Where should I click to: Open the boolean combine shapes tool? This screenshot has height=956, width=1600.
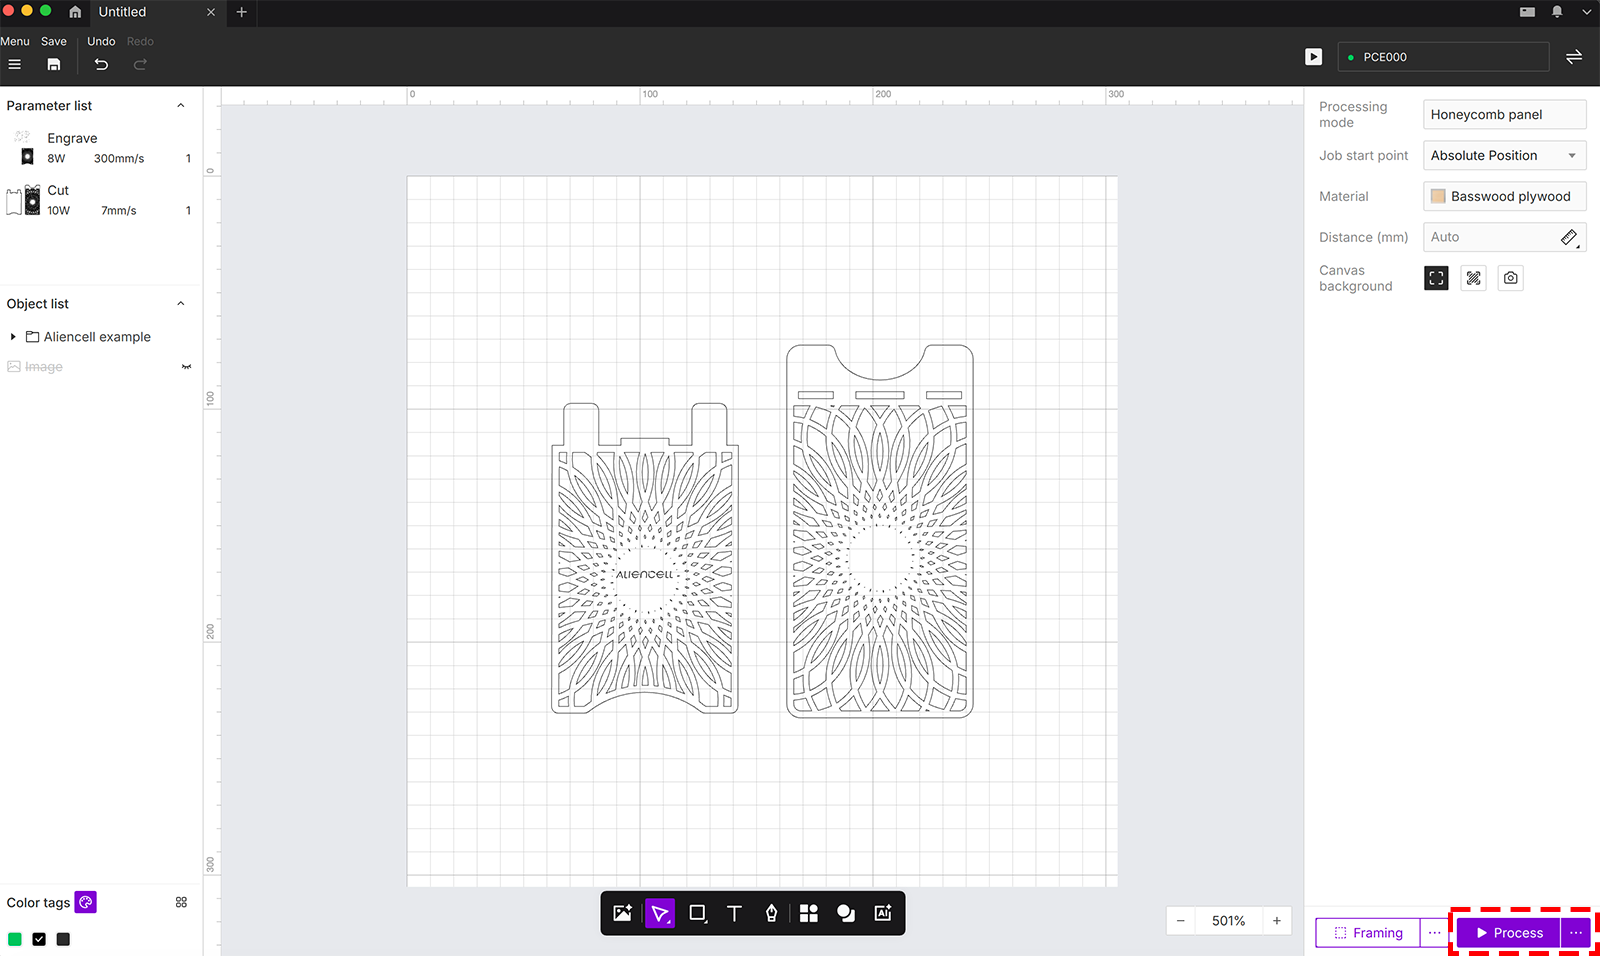click(846, 913)
